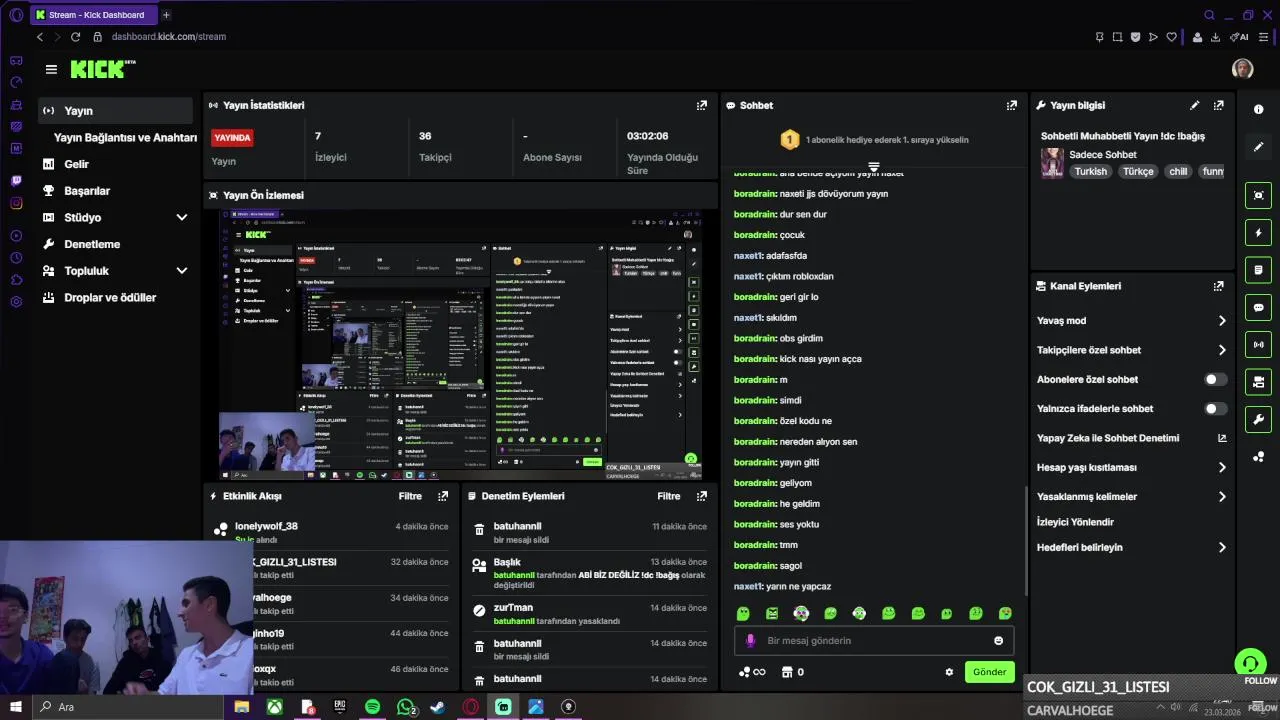Image resolution: width=1280 pixels, height=720 pixels.
Task: Open Yapay Zeka ile Sohbet Denetimi link
Action: click(x=1131, y=438)
